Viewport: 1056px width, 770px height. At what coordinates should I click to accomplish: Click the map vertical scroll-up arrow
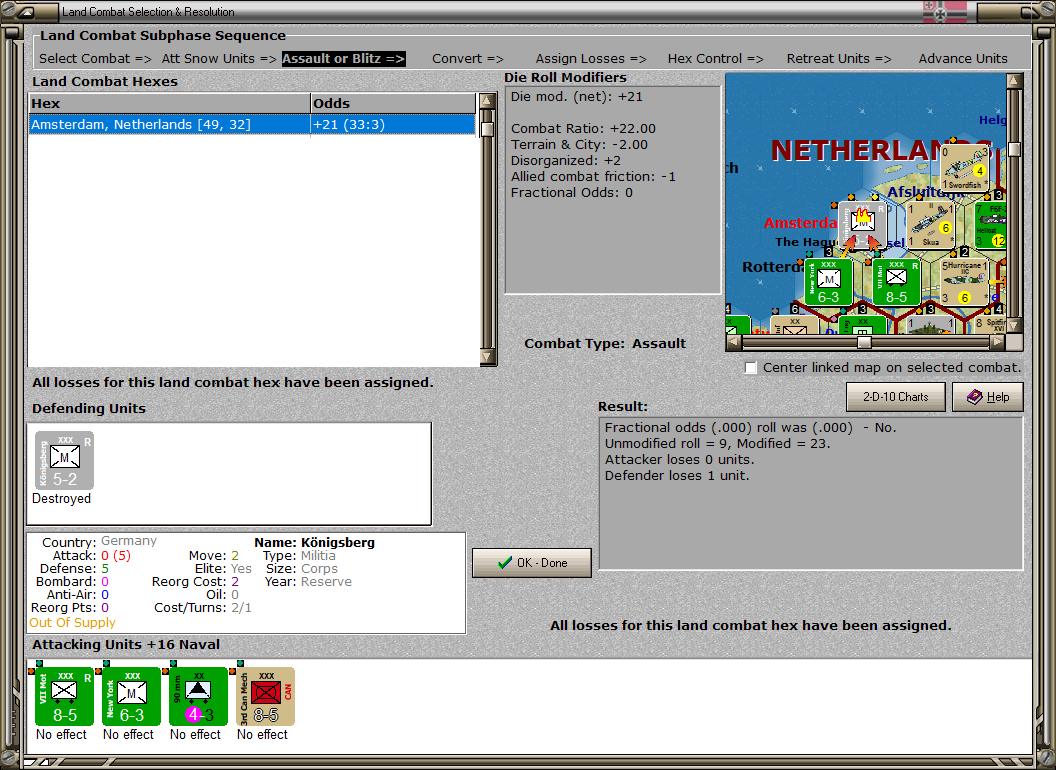(x=1014, y=82)
